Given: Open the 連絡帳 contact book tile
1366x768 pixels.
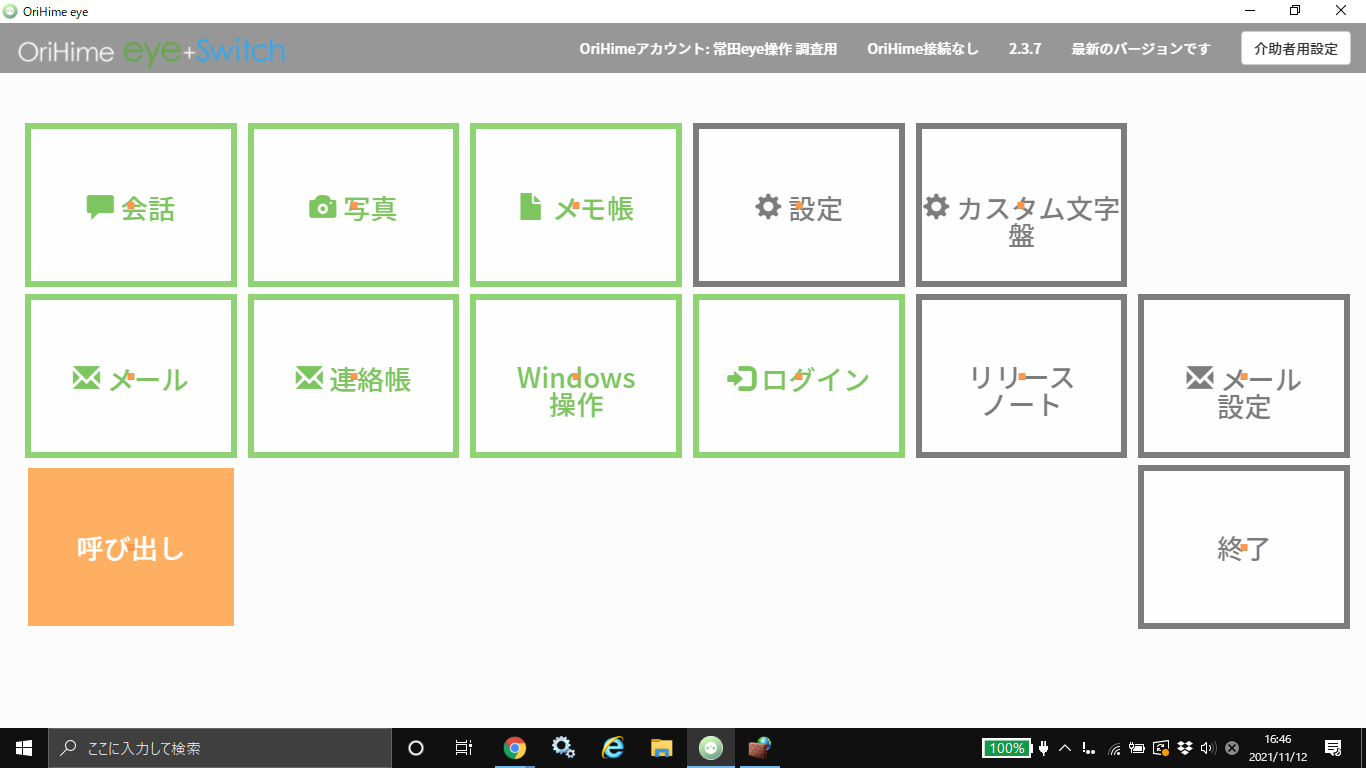Looking at the screenshot, I should pos(353,377).
